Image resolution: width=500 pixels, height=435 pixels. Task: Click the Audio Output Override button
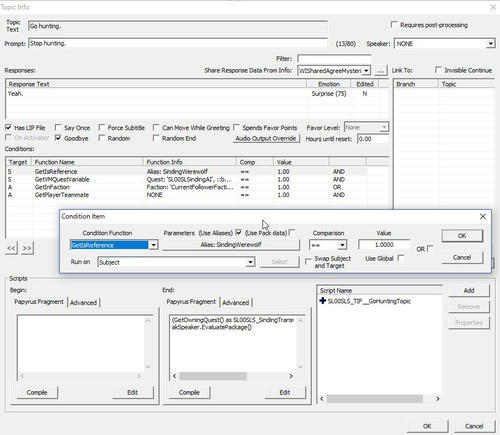266,138
